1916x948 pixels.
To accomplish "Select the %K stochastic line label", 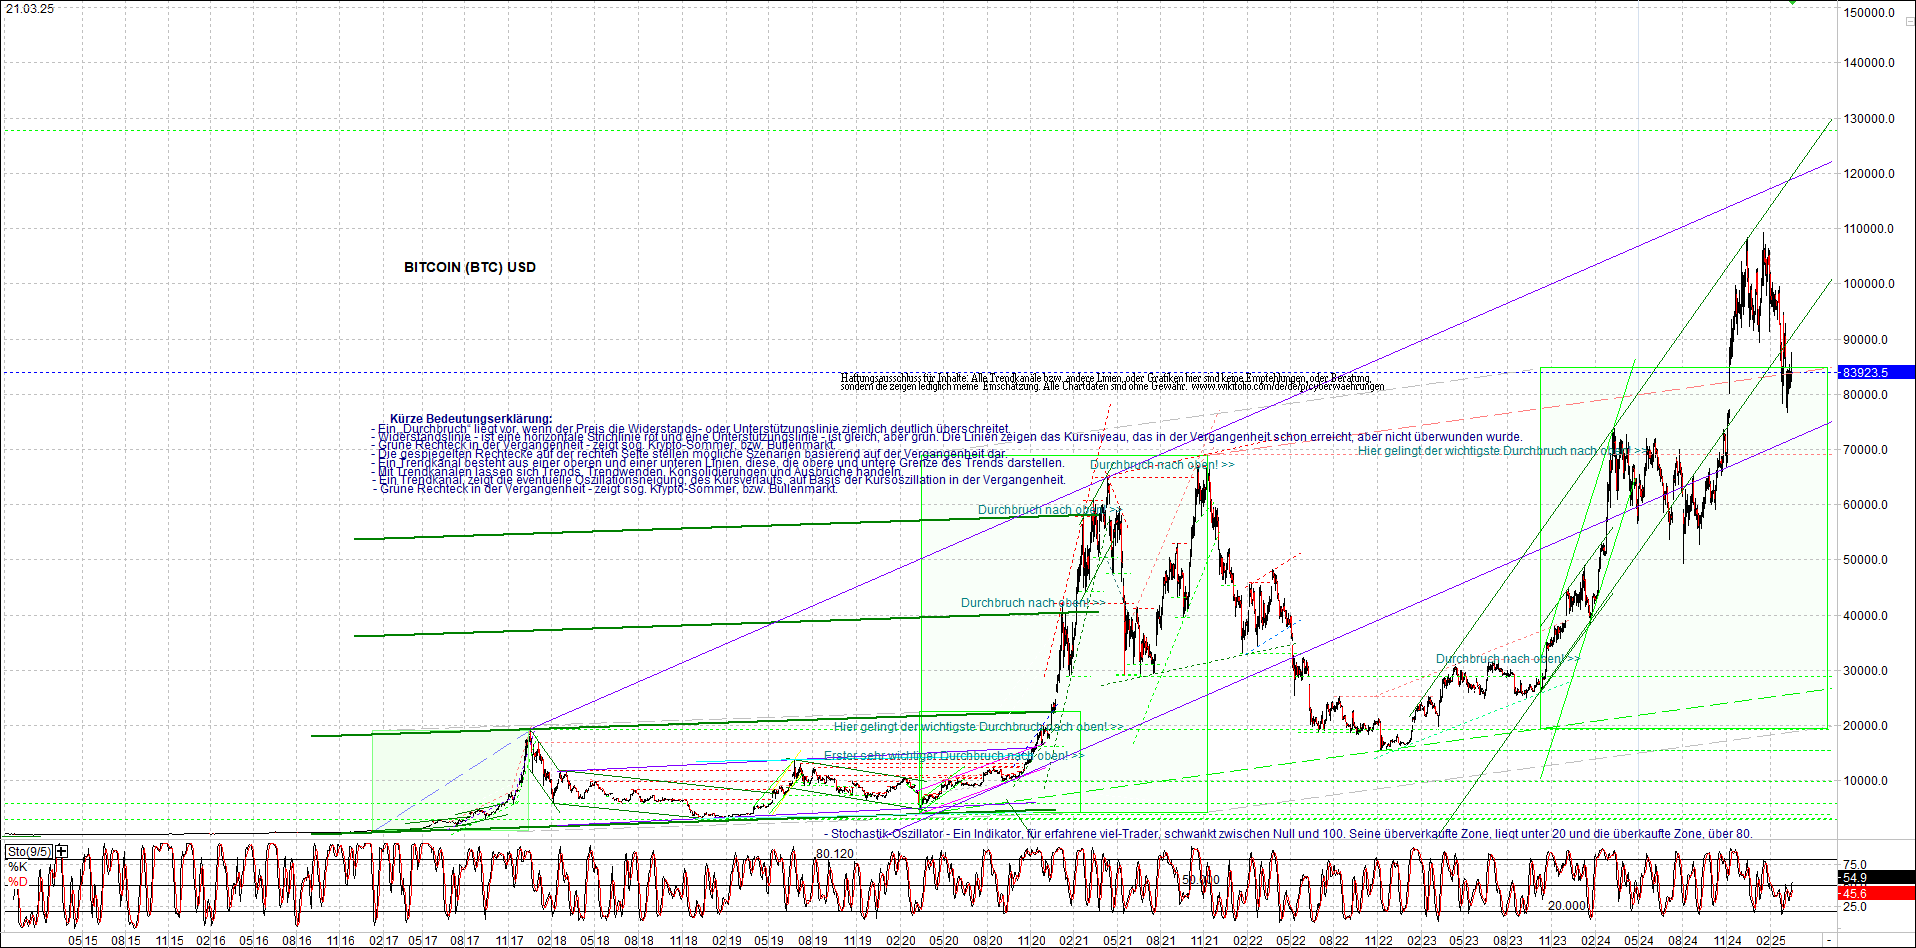I will 17,867.
